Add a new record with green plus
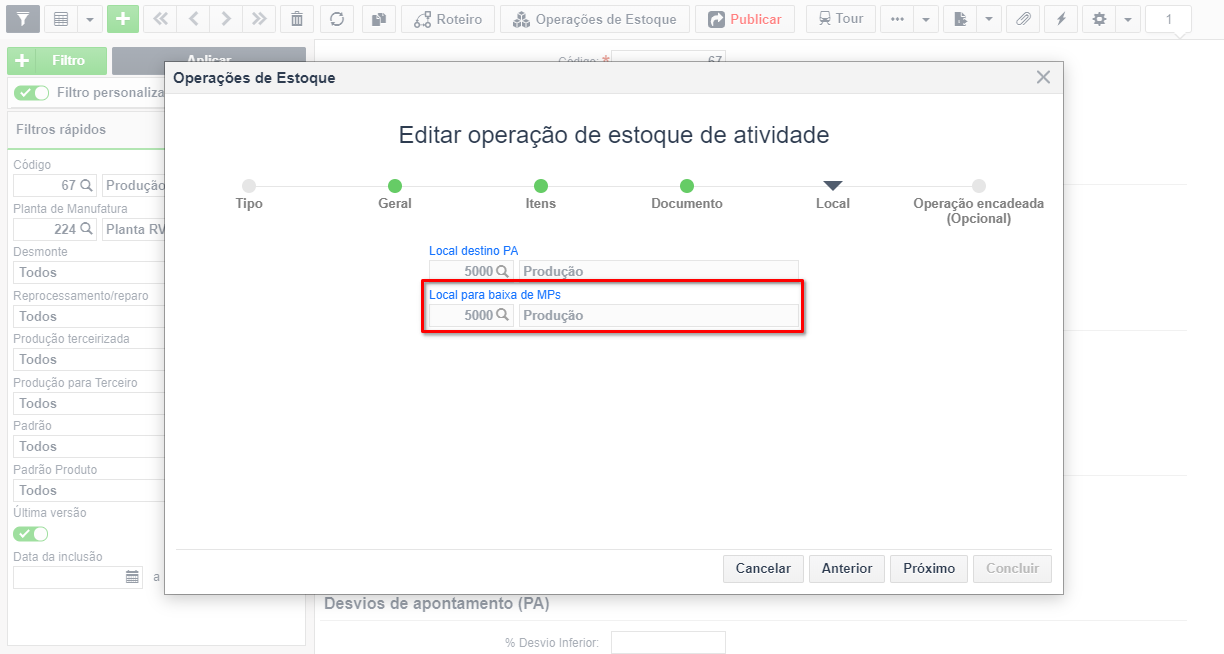This screenshot has height=654, width=1224. pyautogui.click(x=122, y=19)
